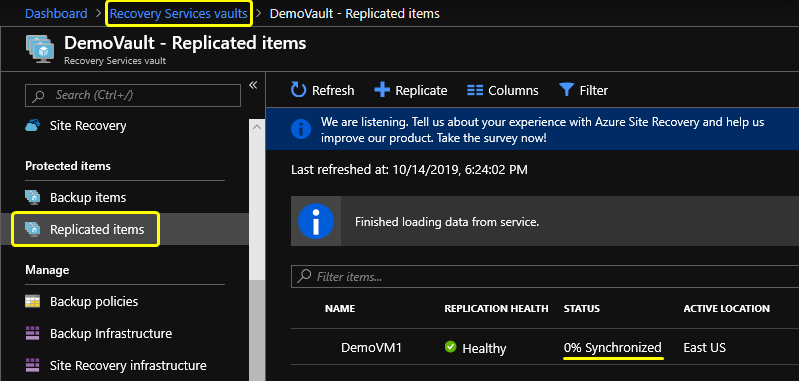This screenshot has height=381, width=799.
Task: Click the Filter funnel icon
Action: [566, 90]
